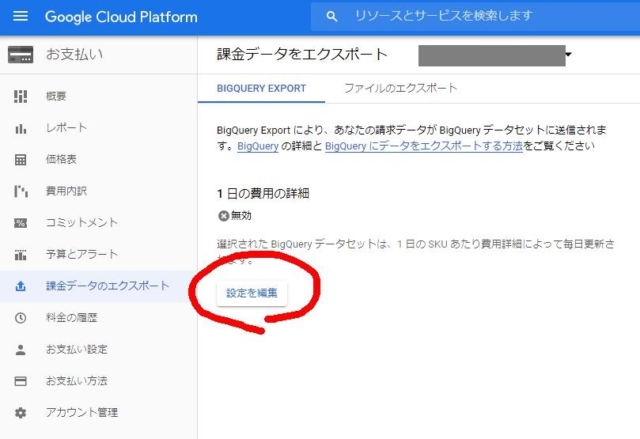This screenshot has width=640, height=439.
Task: Click the billing credit card icon
Action: [20, 55]
